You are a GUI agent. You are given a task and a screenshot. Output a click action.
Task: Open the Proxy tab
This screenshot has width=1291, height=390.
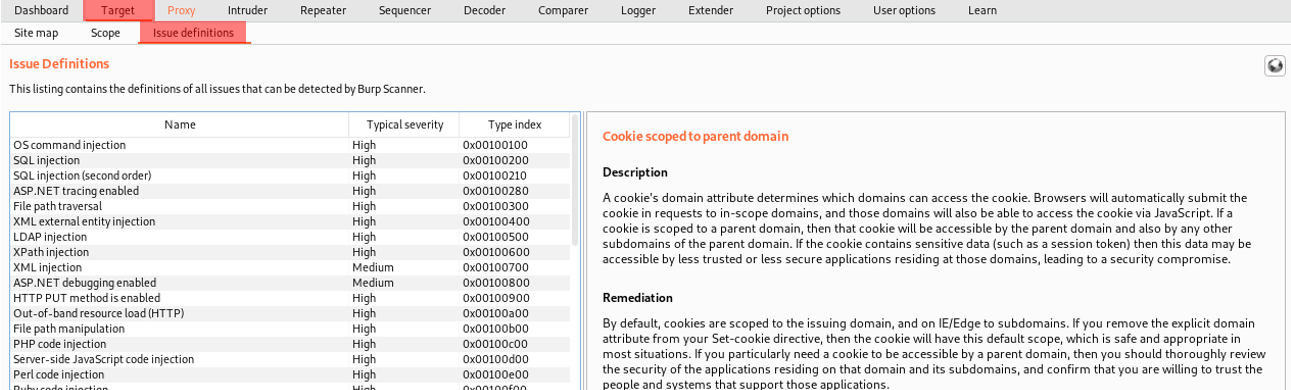pyautogui.click(x=181, y=10)
